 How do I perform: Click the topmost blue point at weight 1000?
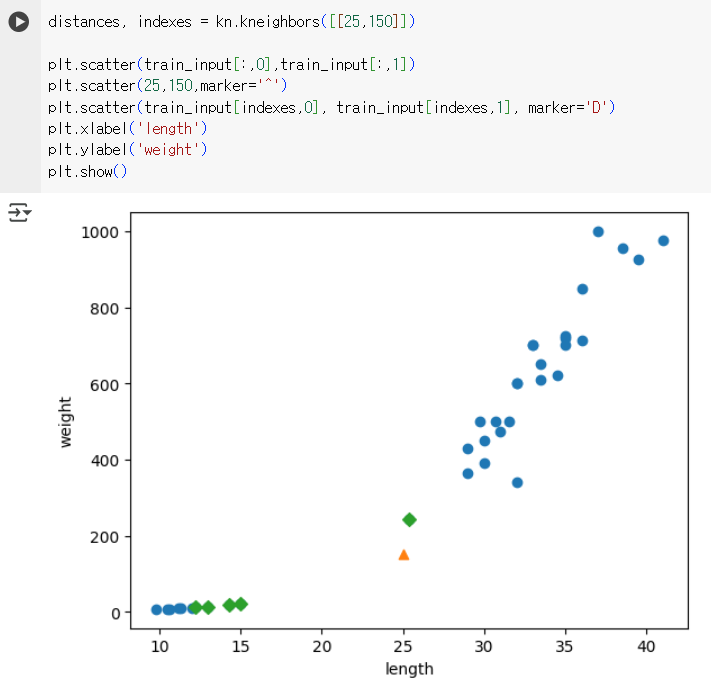point(598,232)
